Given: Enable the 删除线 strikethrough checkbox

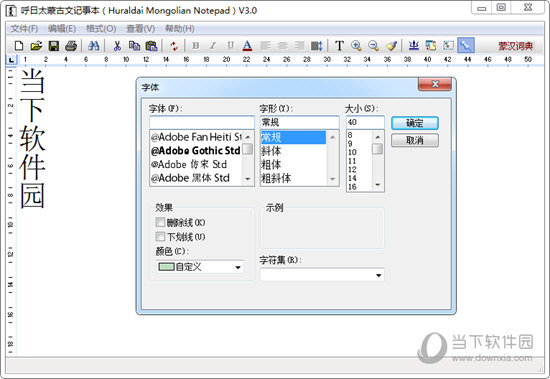Looking at the screenshot, I should 160,222.
